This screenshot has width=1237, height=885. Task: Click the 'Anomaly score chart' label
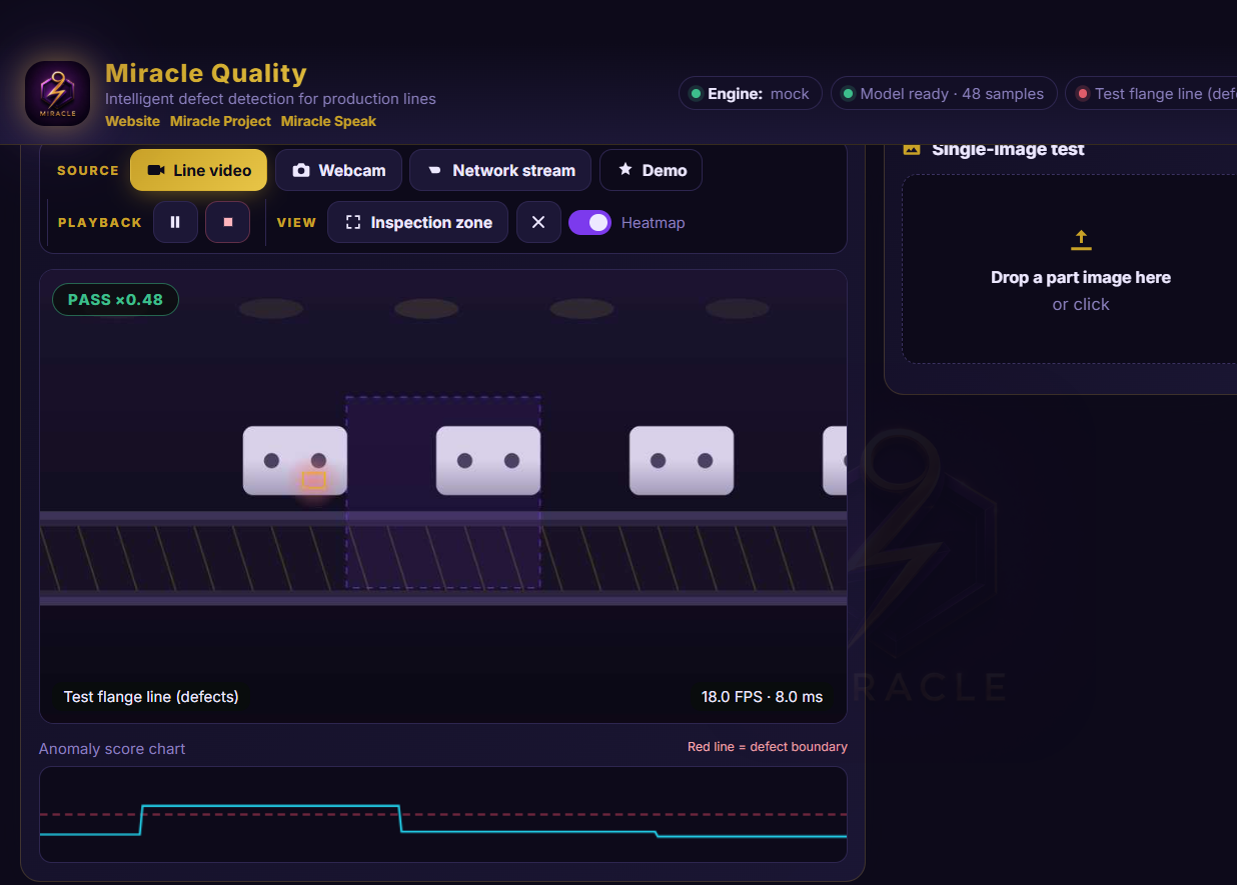(112, 749)
